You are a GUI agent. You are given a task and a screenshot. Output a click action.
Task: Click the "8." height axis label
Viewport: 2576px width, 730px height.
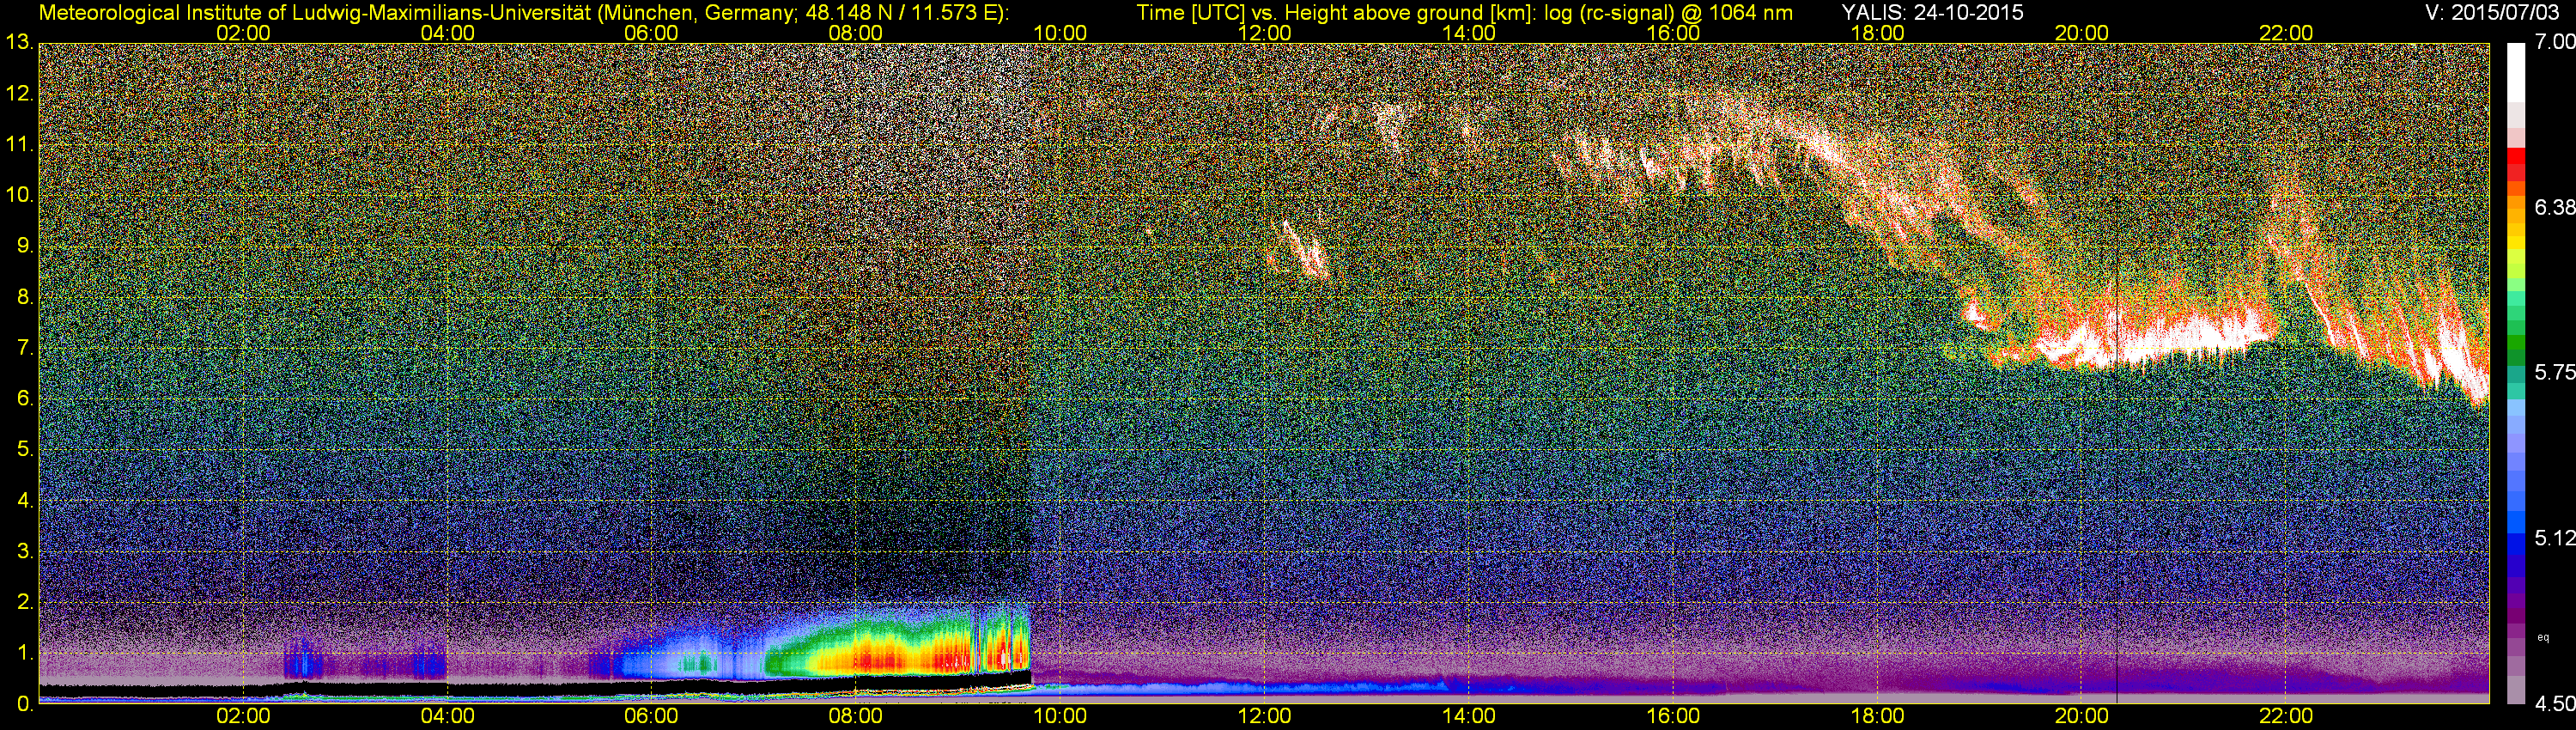[x=25, y=297]
